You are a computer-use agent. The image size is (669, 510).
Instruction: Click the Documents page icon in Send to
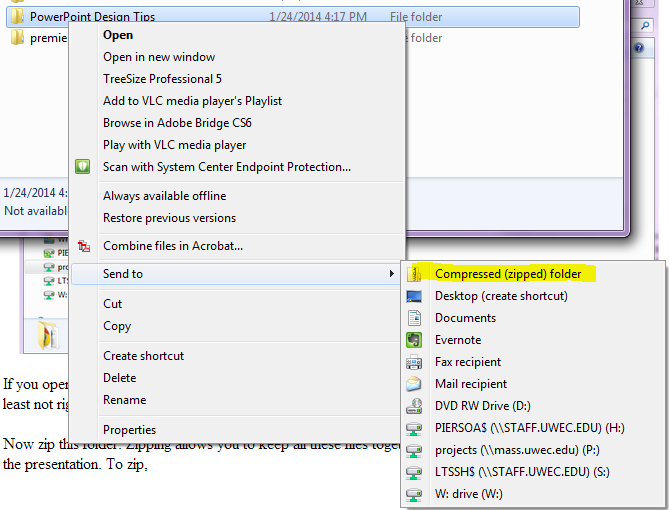pos(414,318)
